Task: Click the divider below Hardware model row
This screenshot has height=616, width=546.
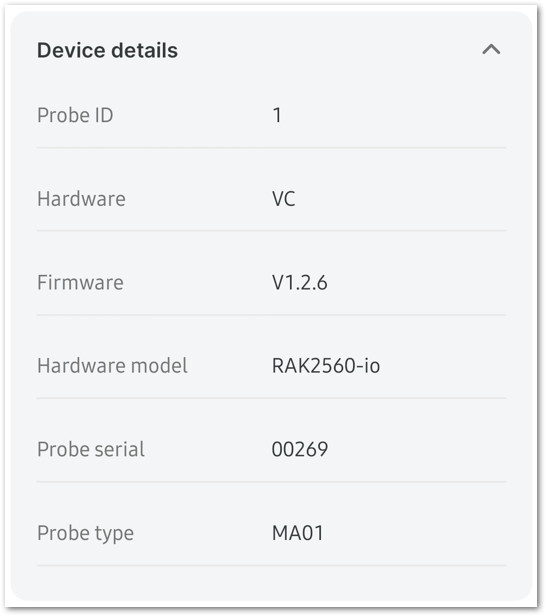Action: point(271,398)
